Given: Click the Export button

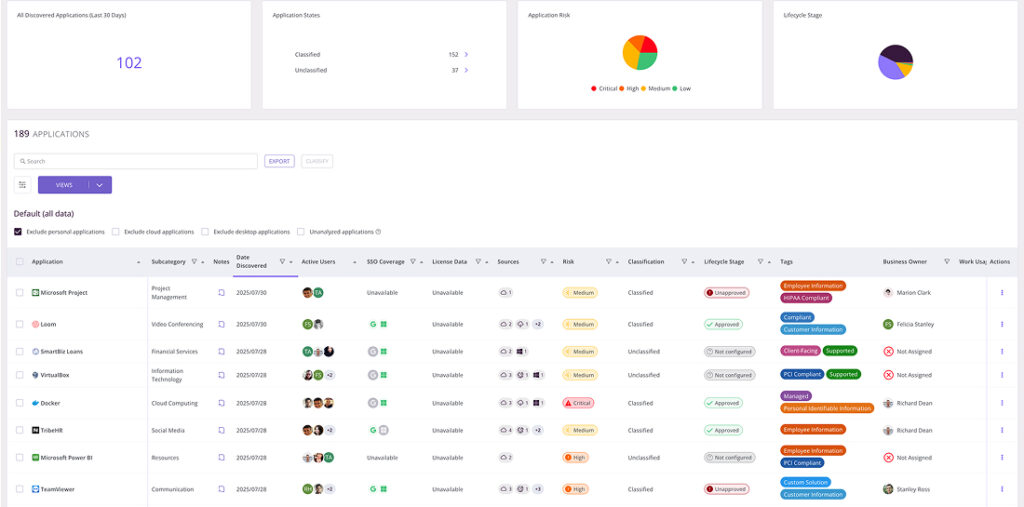Looking at the screenshot, I should [x=280, y=161].
